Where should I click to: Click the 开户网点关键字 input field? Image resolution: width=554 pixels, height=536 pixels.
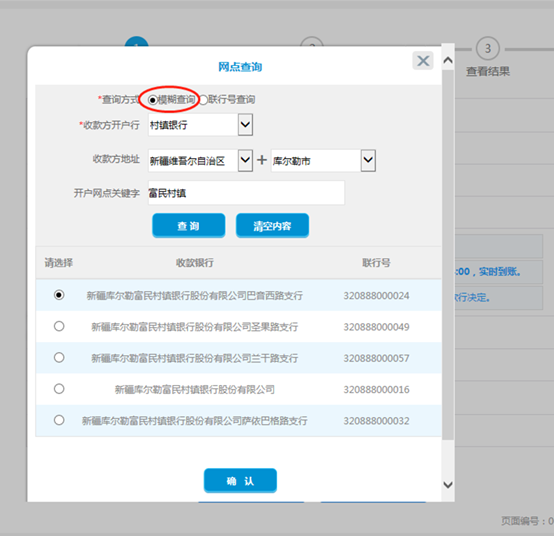click(x=246, y=193)
